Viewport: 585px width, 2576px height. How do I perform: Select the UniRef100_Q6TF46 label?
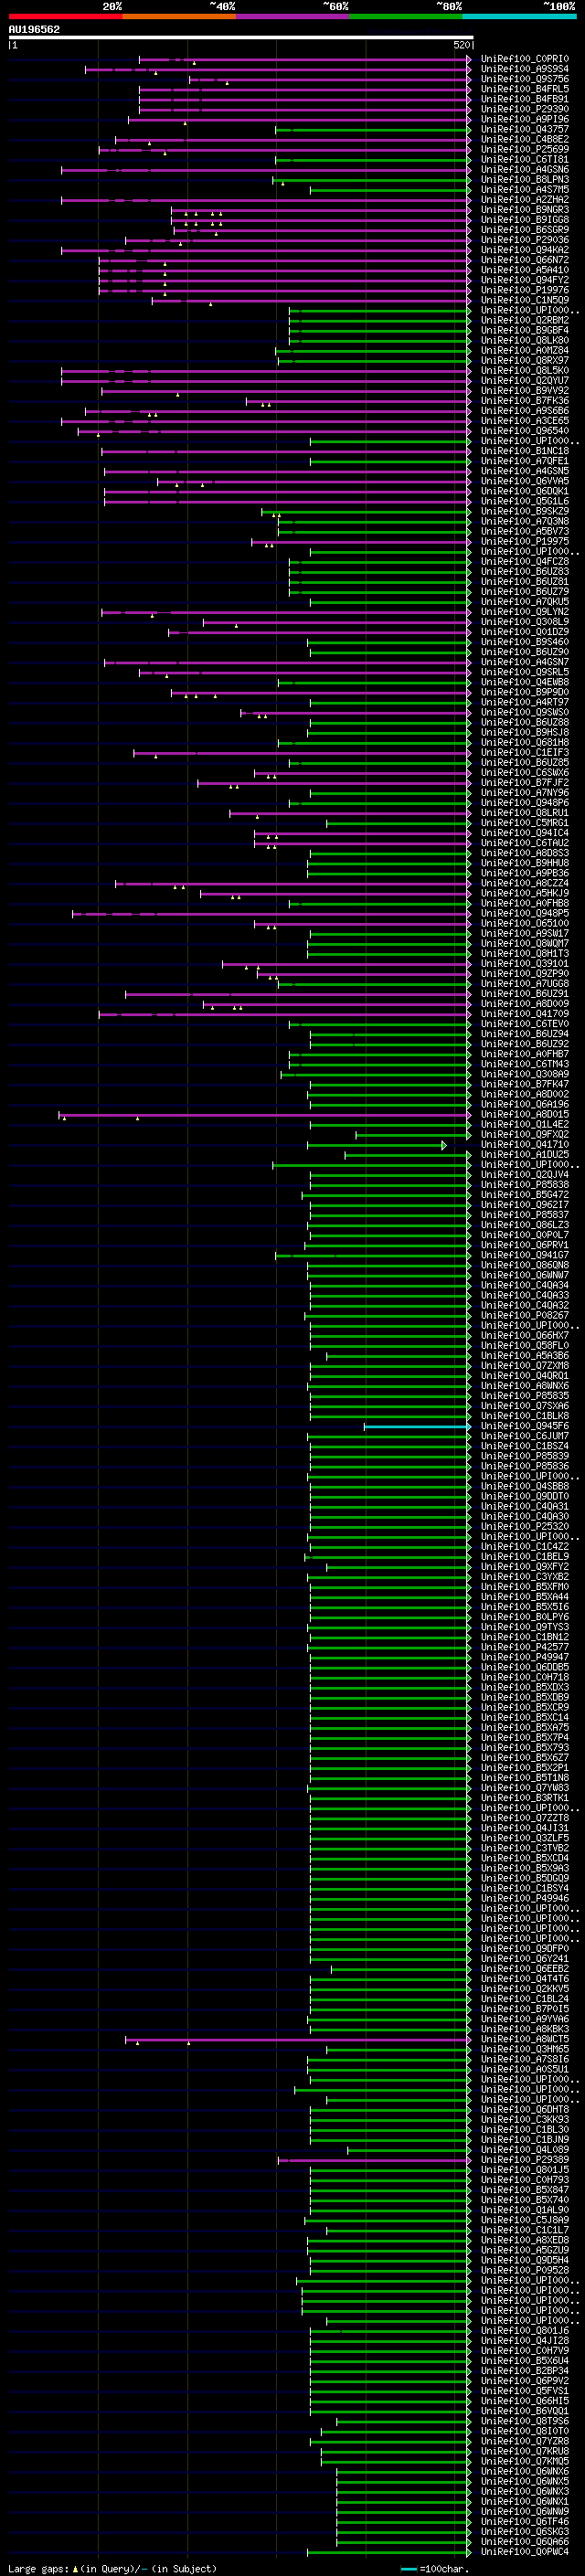pos(525,2522)
